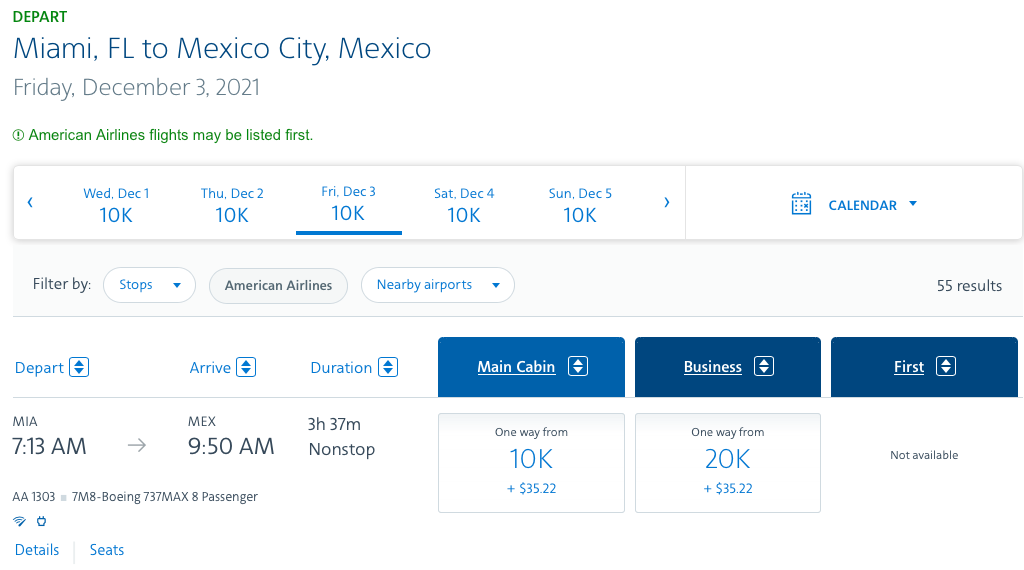This screenshot has height=570, width=1024.
Task: Select the Wed, Dec 1 date tab
Action: pos(116,205)
